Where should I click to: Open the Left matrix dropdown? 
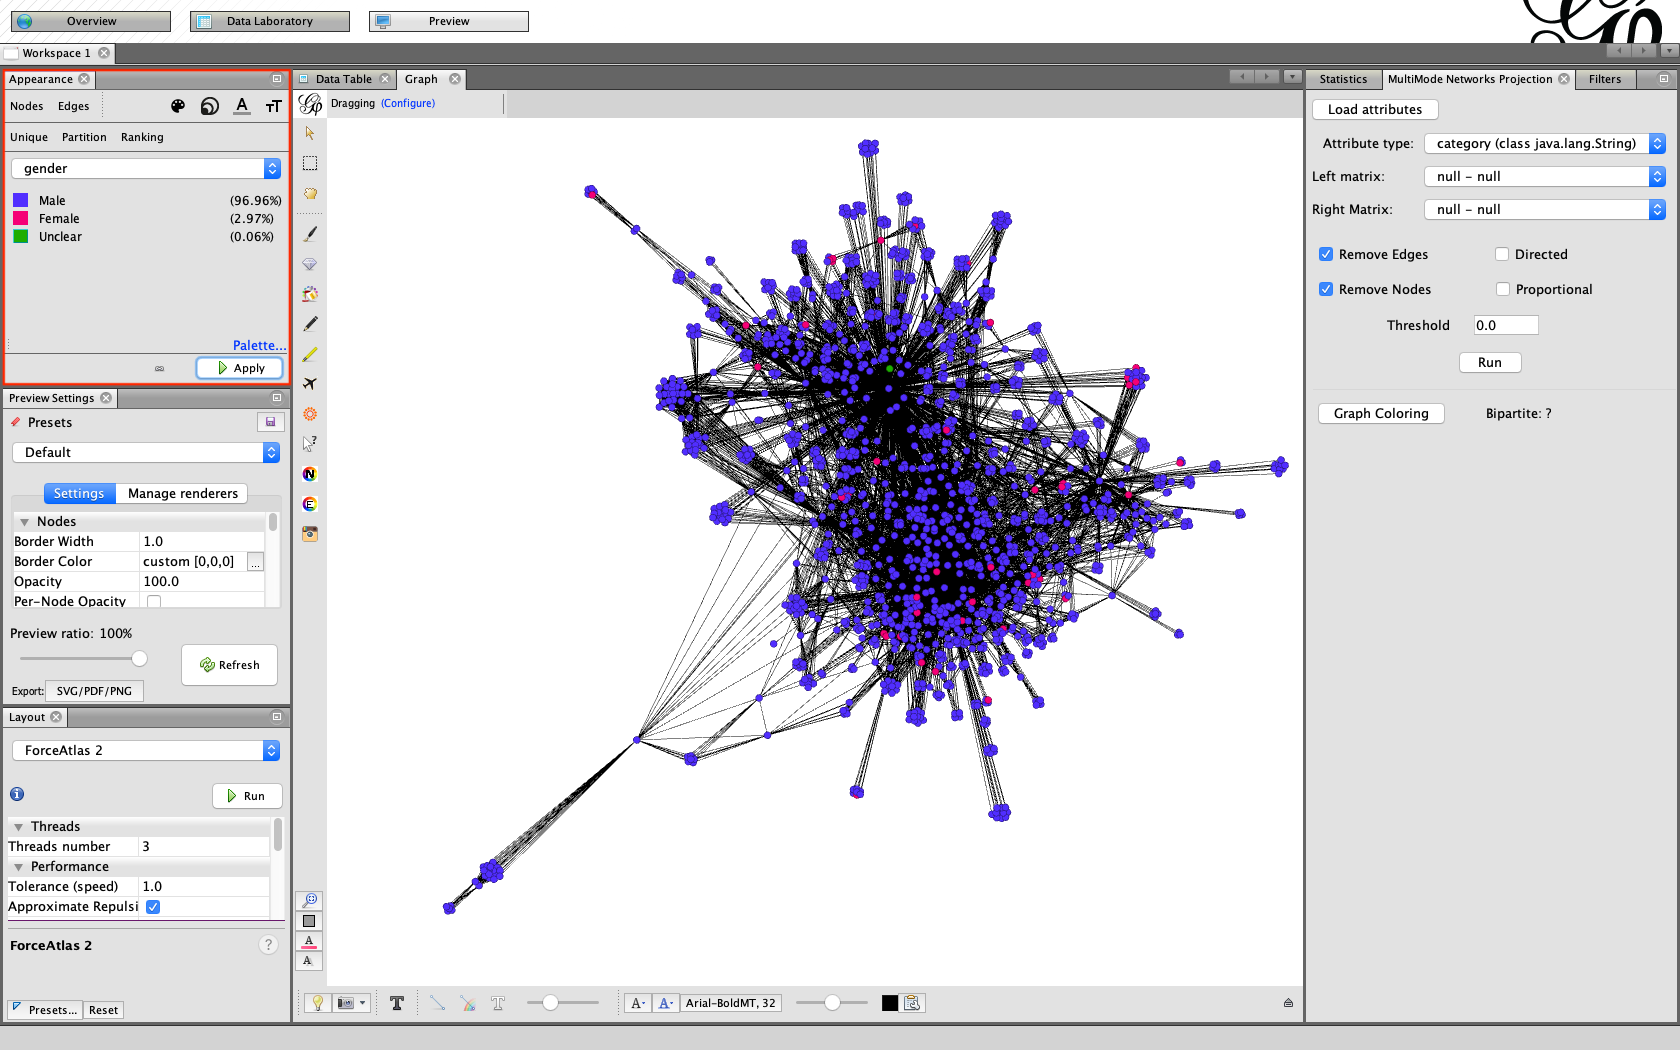tap(1545, 176)
